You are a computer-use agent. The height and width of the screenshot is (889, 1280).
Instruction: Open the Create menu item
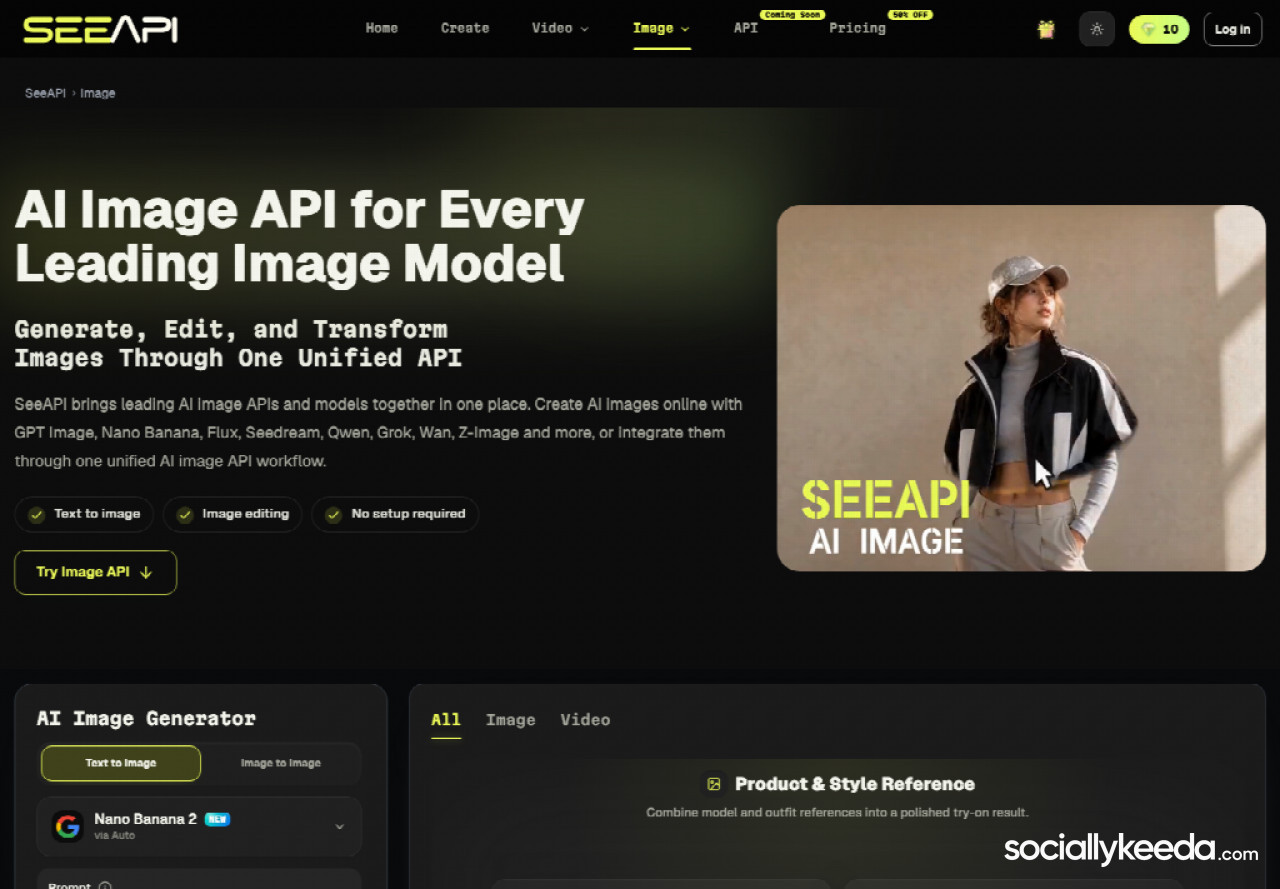point(465,28)
